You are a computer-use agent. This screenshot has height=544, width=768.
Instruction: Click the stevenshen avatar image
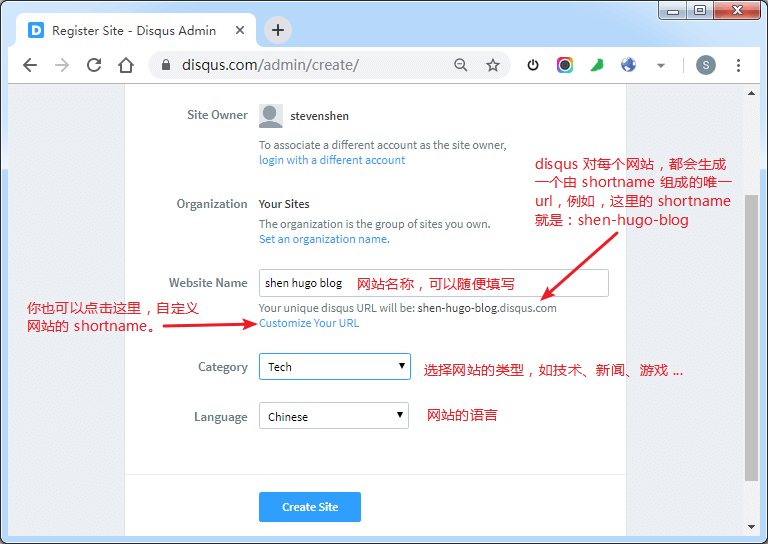pos(270,116)
